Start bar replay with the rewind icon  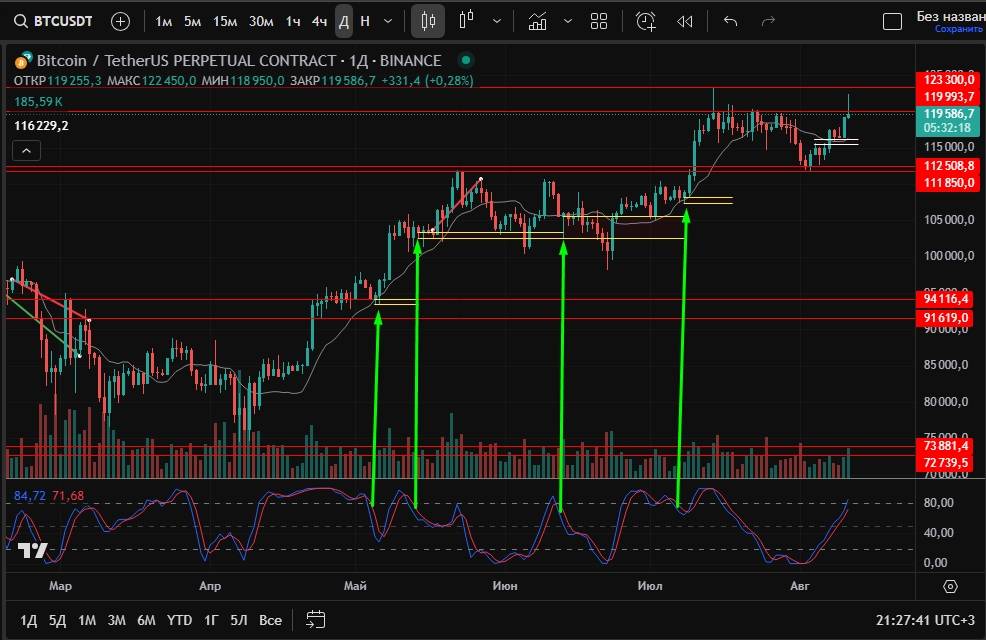pyautogui.click(x=685, y=21)
